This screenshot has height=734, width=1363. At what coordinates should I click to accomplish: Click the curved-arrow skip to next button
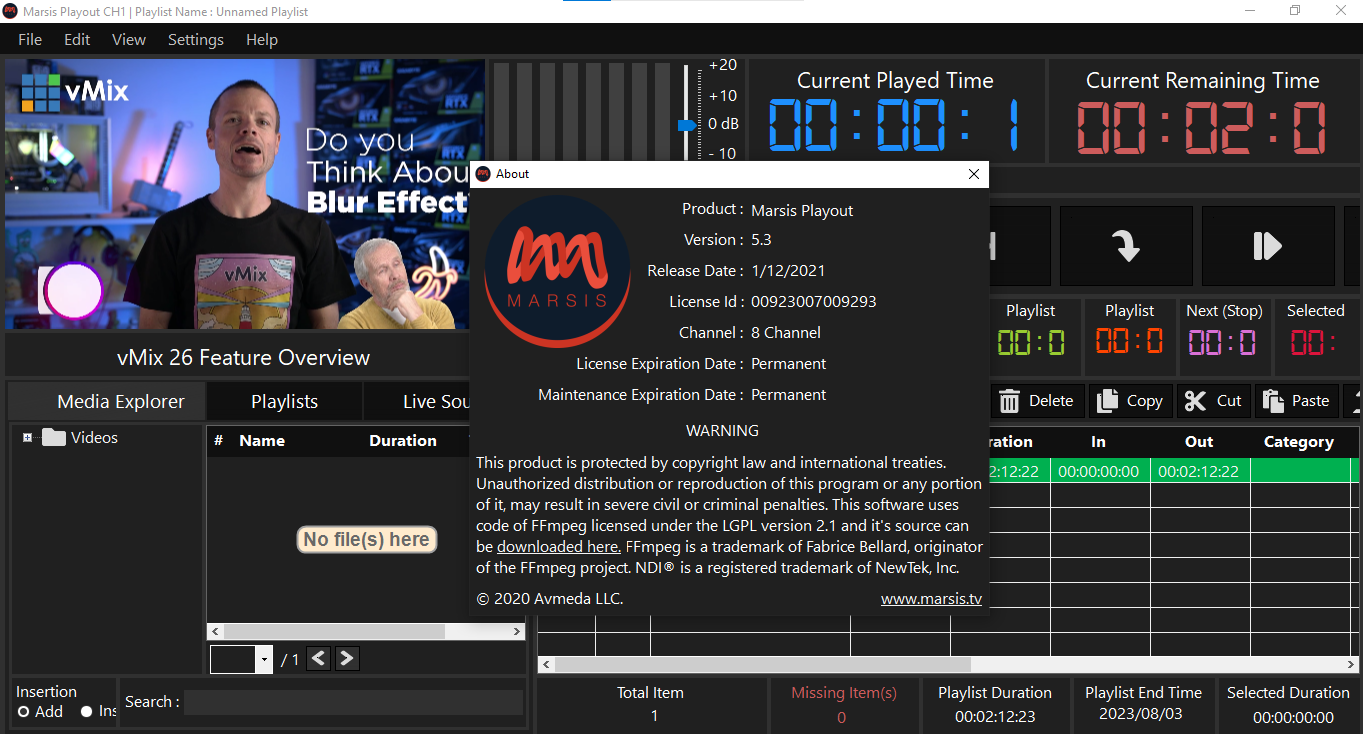coord(1126,246)
